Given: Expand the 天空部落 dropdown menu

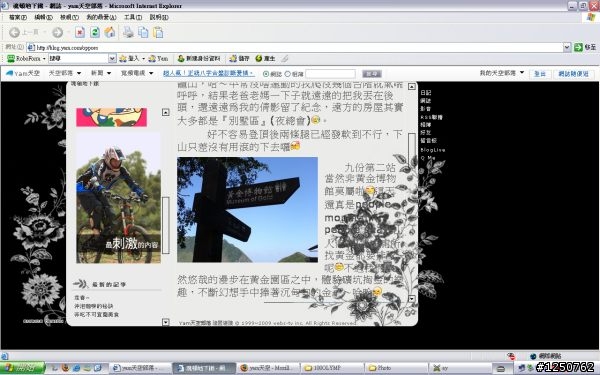Looking at the screenshot, I should [x=79, y=73].
